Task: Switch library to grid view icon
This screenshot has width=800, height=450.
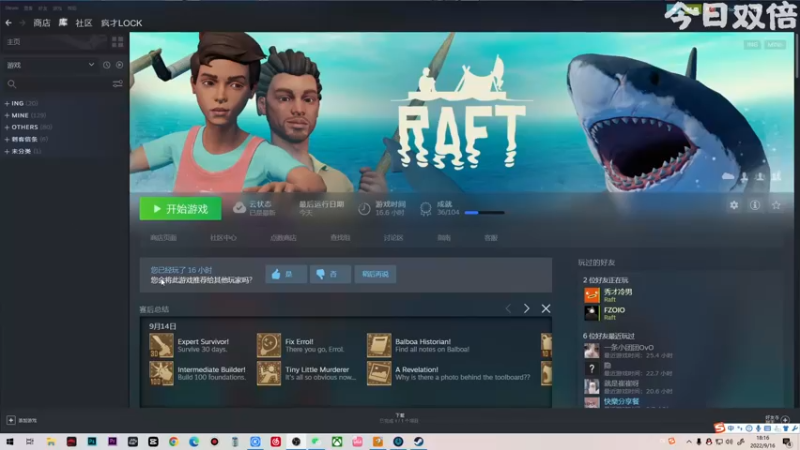Action: point(117,42)
